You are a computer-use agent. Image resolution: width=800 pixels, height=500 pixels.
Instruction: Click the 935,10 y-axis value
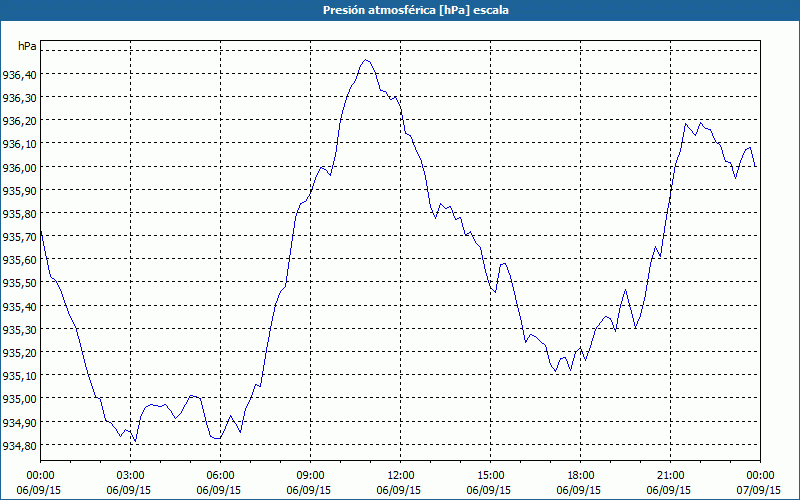click(x=19, y=377)
